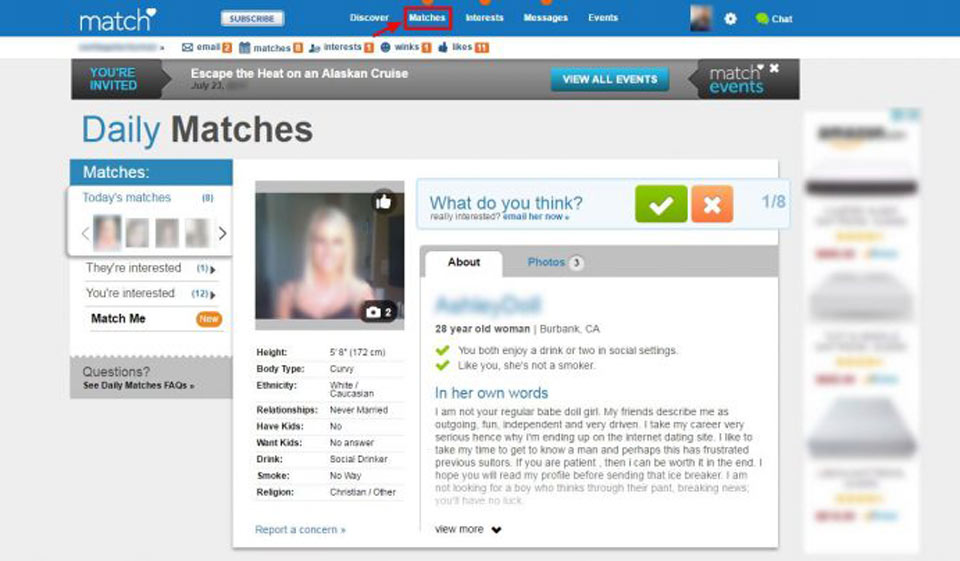Open Match Me option
This screenshot has height=561, width=960.
click(x=118, y=318)
